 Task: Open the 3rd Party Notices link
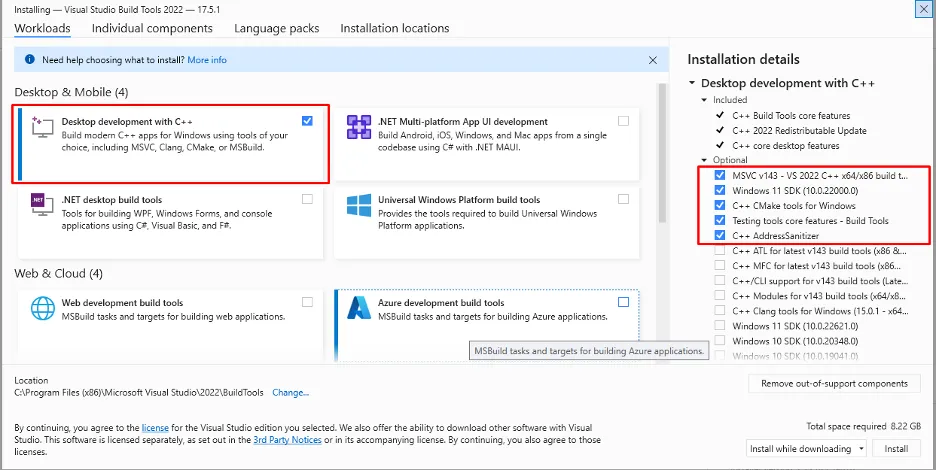coord(288,440)
